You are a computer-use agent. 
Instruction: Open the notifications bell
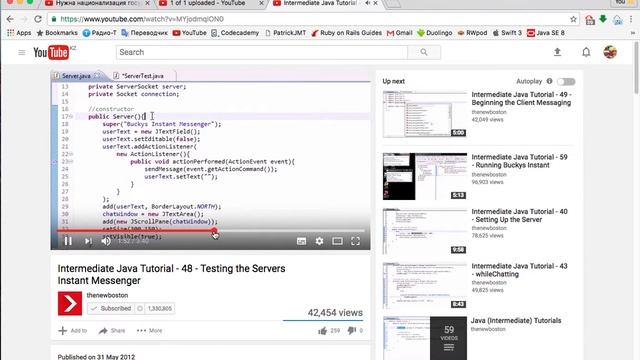click(586, 52)
